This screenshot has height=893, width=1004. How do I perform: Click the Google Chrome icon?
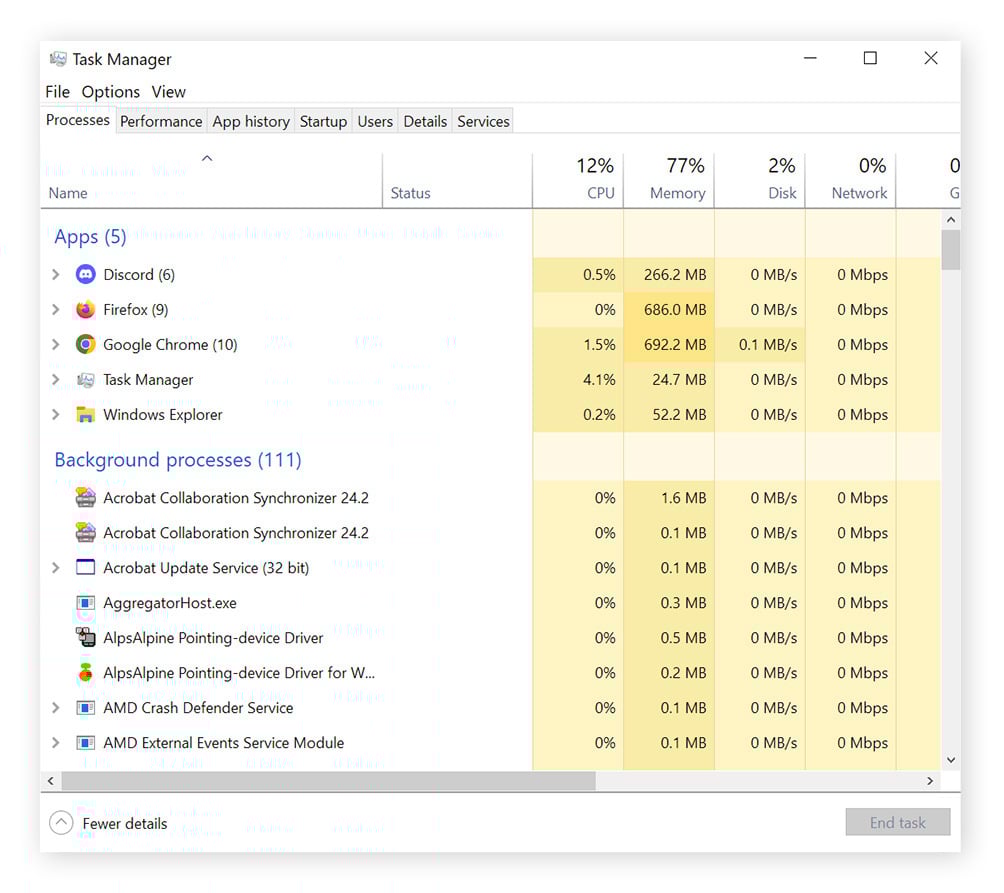(84, 344)
